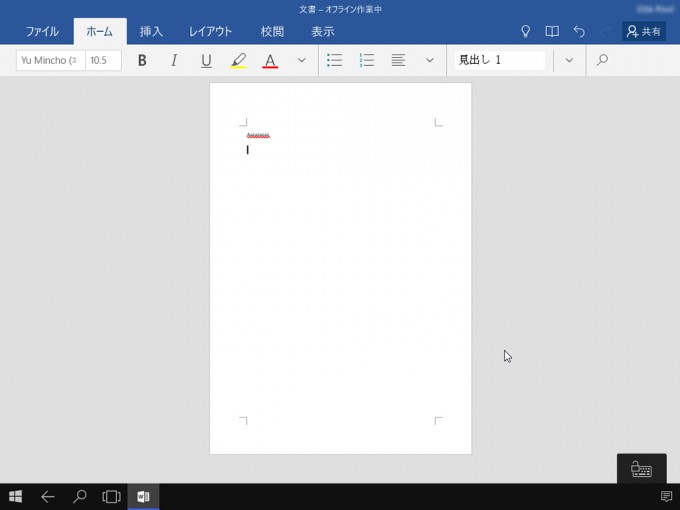
Task: Open the reading view book icon
Action: click(552, 31)
